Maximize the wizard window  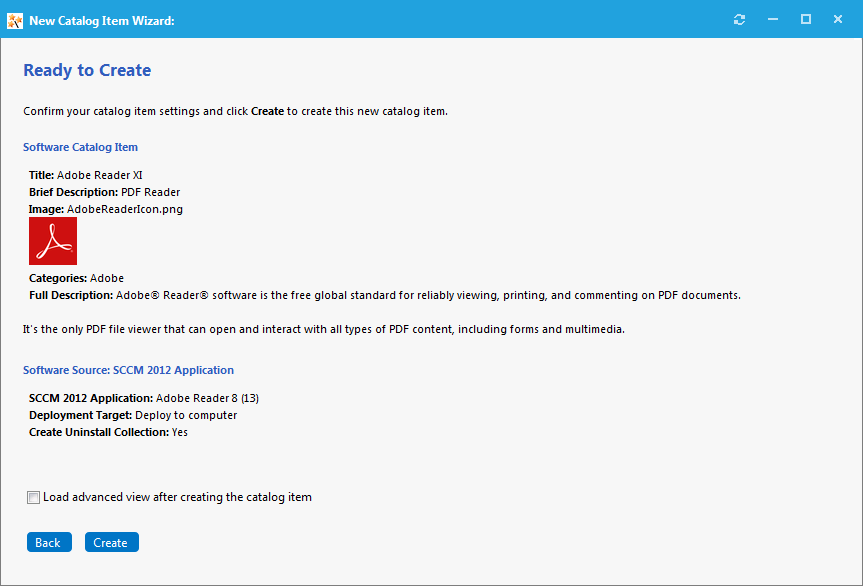[x=806, y=19]
